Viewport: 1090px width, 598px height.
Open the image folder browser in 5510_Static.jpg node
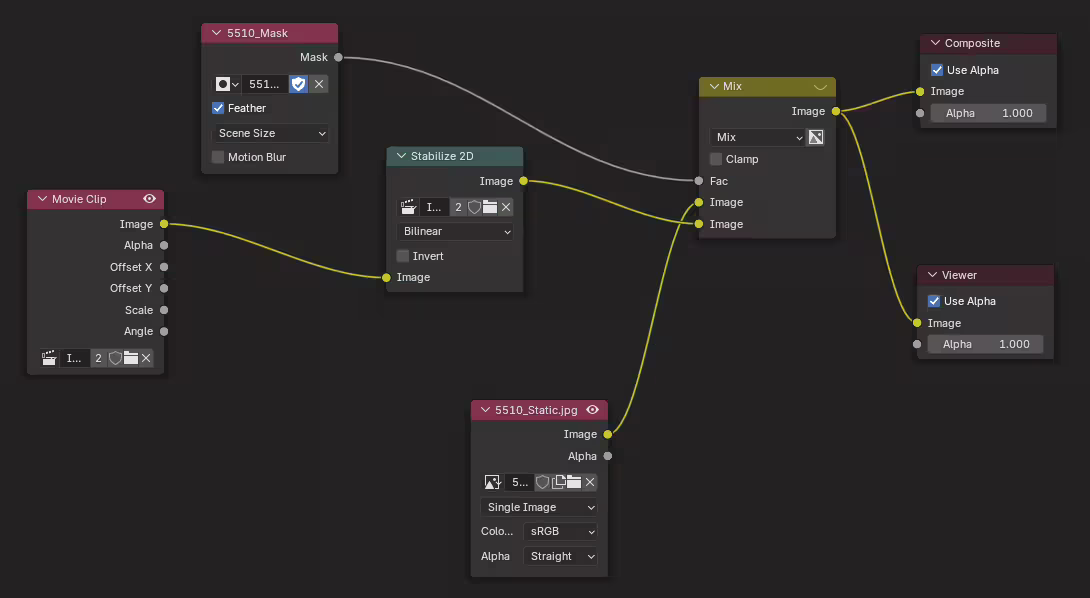point(574,482)
